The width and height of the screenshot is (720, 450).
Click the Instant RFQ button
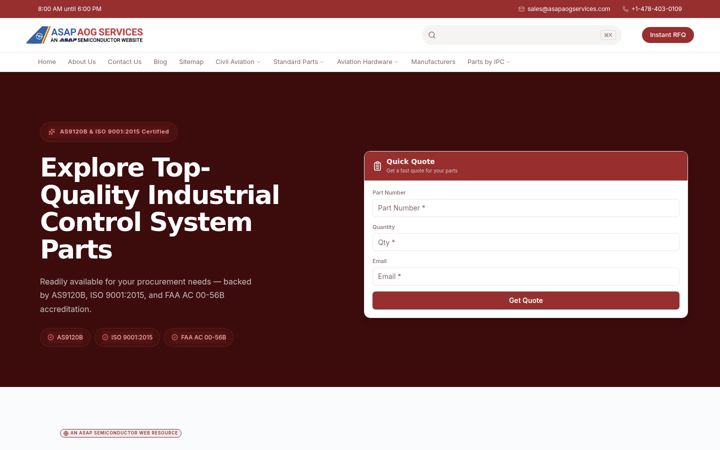tap(668, 35)
